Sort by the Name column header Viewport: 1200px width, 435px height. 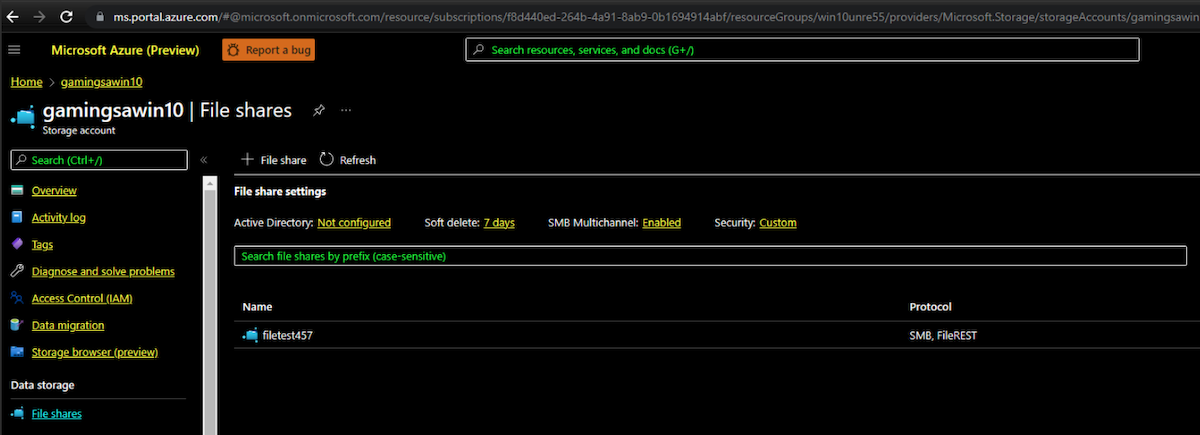(x=257, y=306)
